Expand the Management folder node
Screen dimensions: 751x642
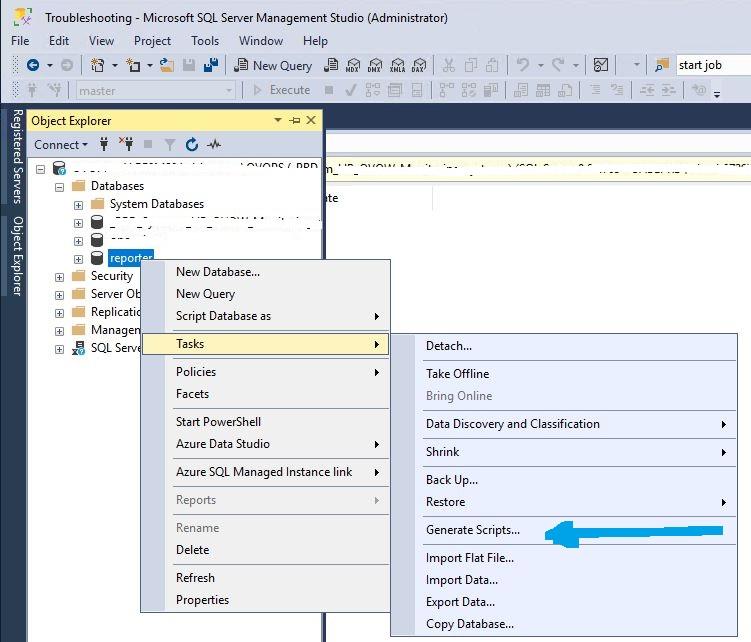click(59, 331)
